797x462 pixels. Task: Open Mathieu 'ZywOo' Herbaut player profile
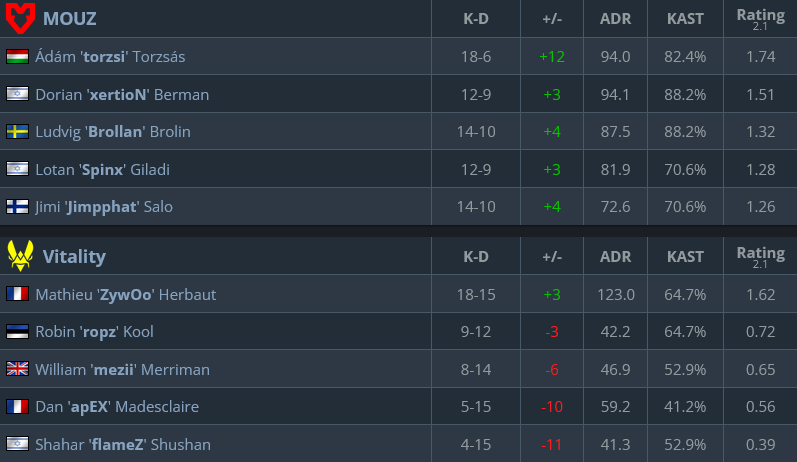[126, 294]
